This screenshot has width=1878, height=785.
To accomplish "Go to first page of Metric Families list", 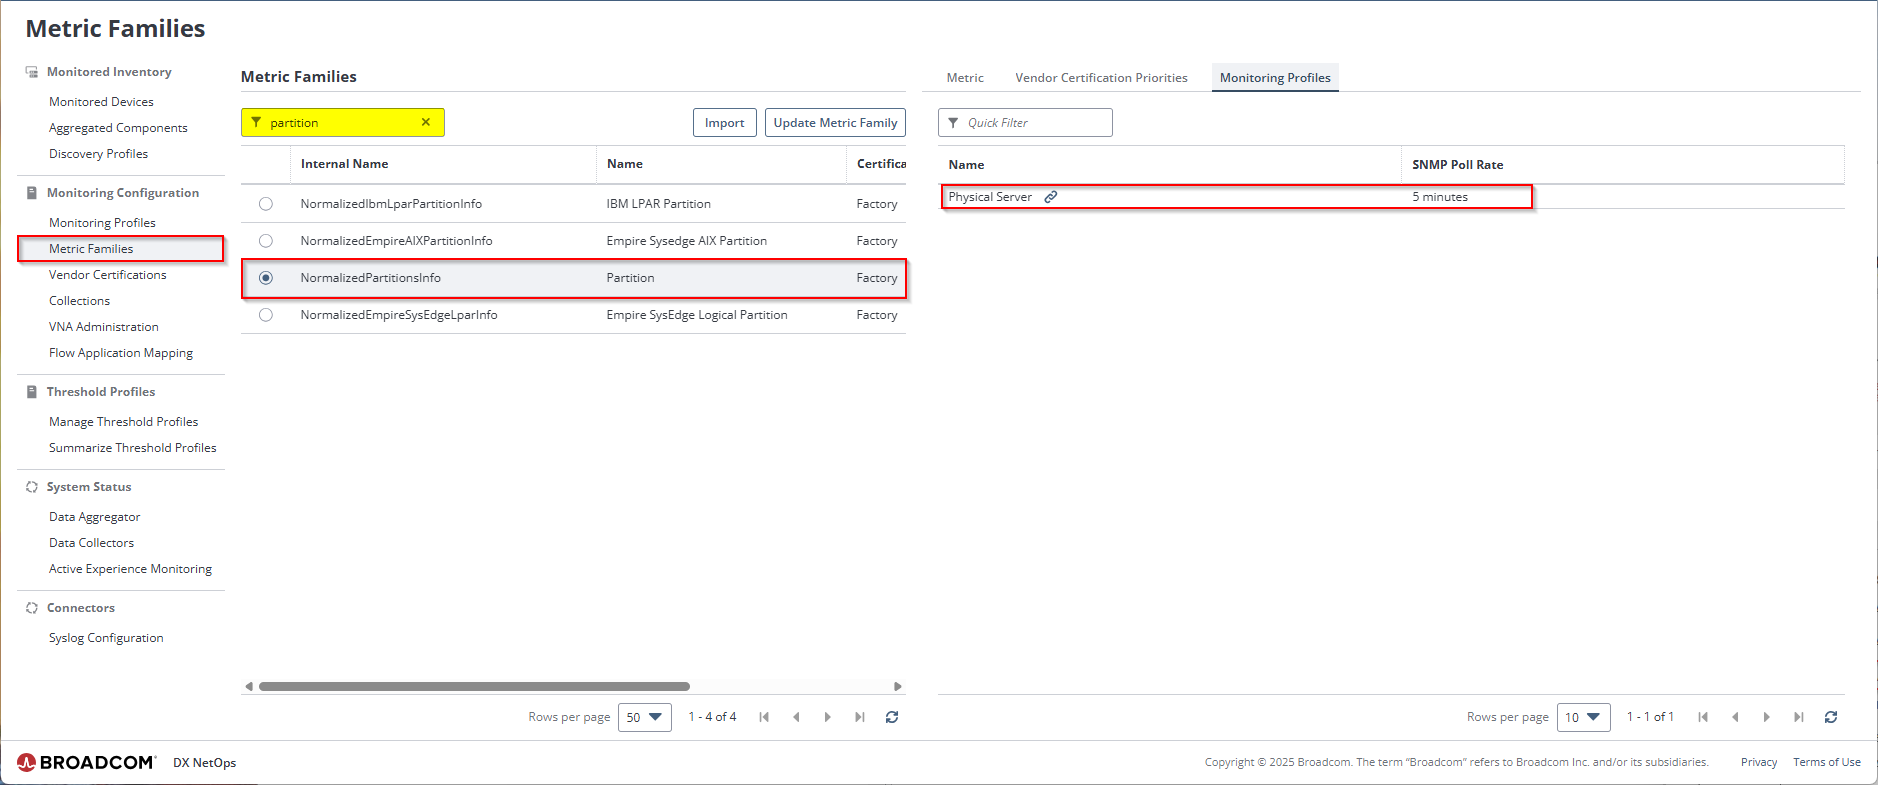I will [764, 717].
